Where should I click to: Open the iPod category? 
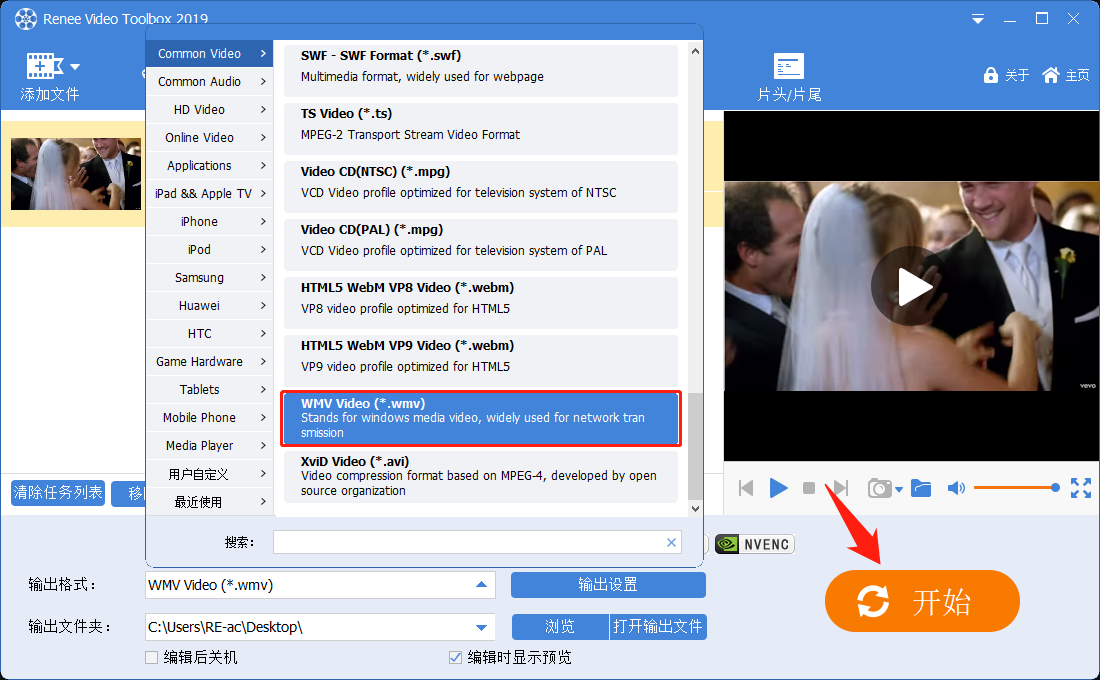(x=209, y=250)
